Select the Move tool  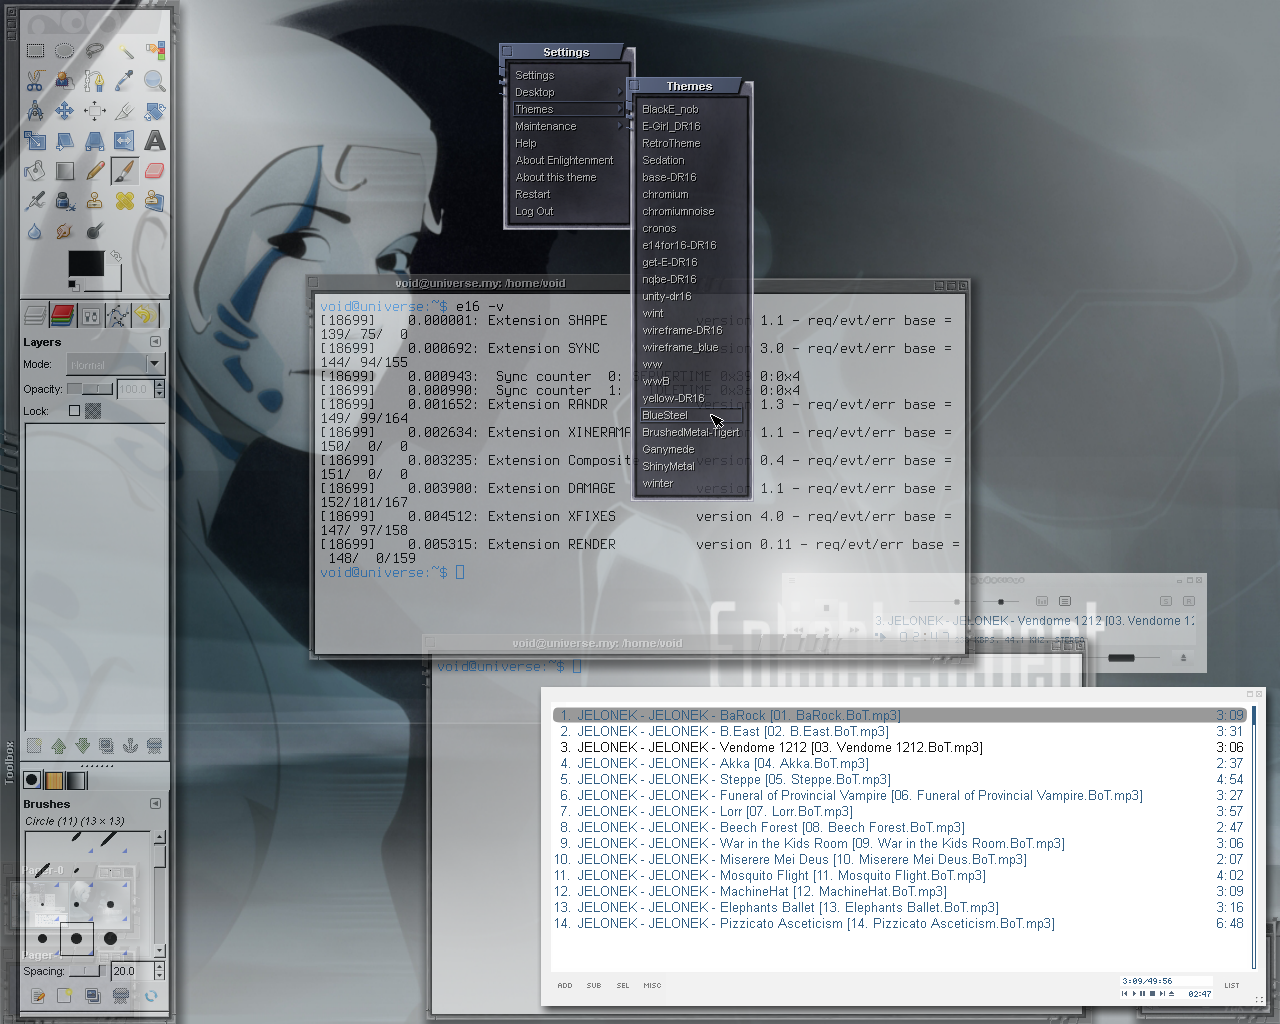pyautogui.click(x=65, y=110)
